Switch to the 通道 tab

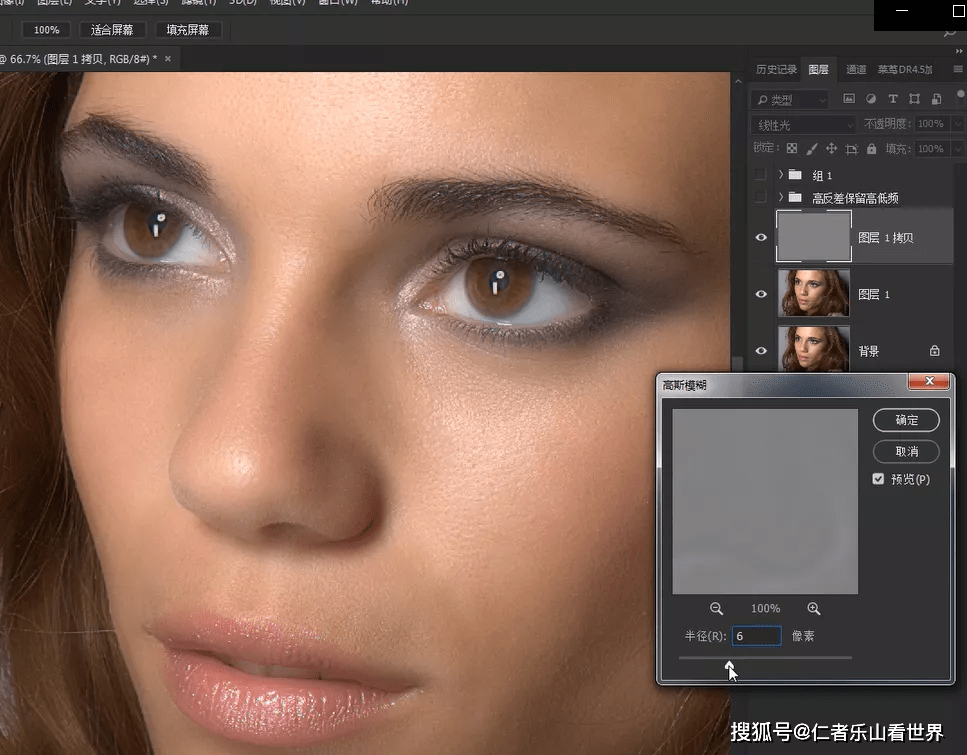pyautogui.click(x=856, y=70)
